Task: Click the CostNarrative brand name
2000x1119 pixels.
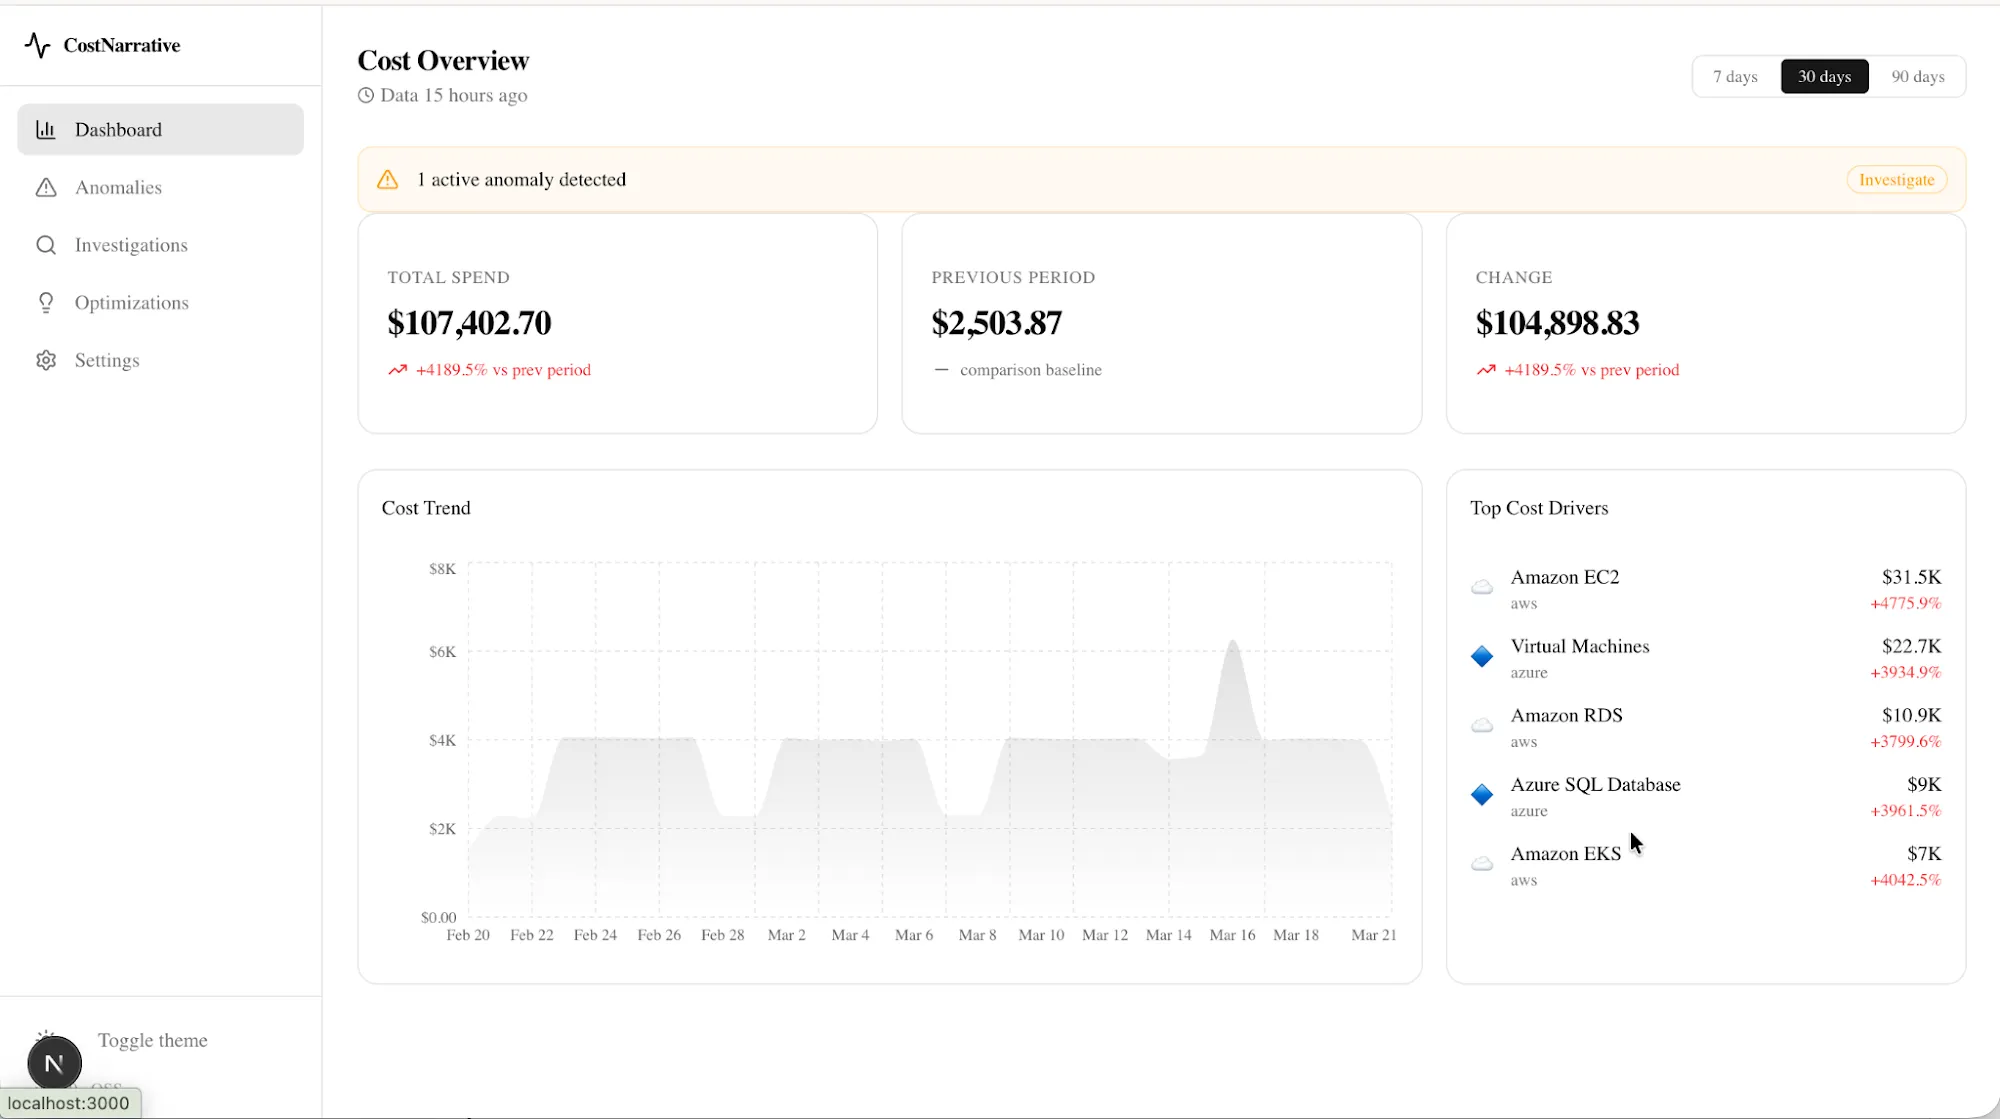Action: tap(122, 45)
